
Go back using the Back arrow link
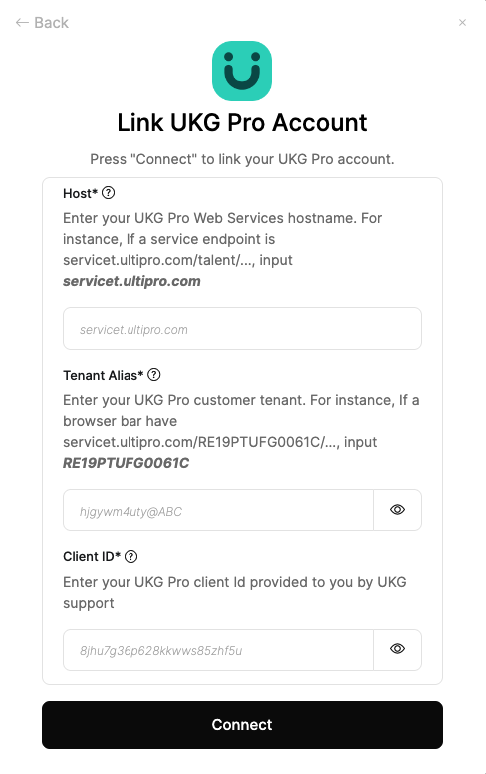[x=42, y=23]
